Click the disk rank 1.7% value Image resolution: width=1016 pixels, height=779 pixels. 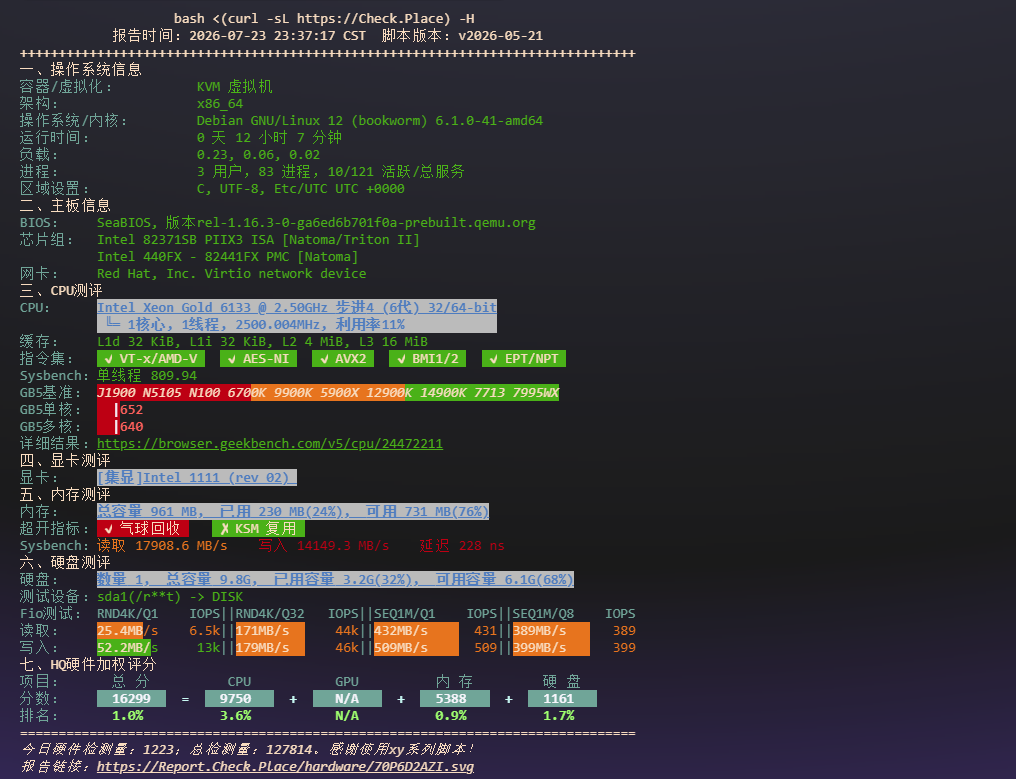pyautogui.click(x=559, y=715)
